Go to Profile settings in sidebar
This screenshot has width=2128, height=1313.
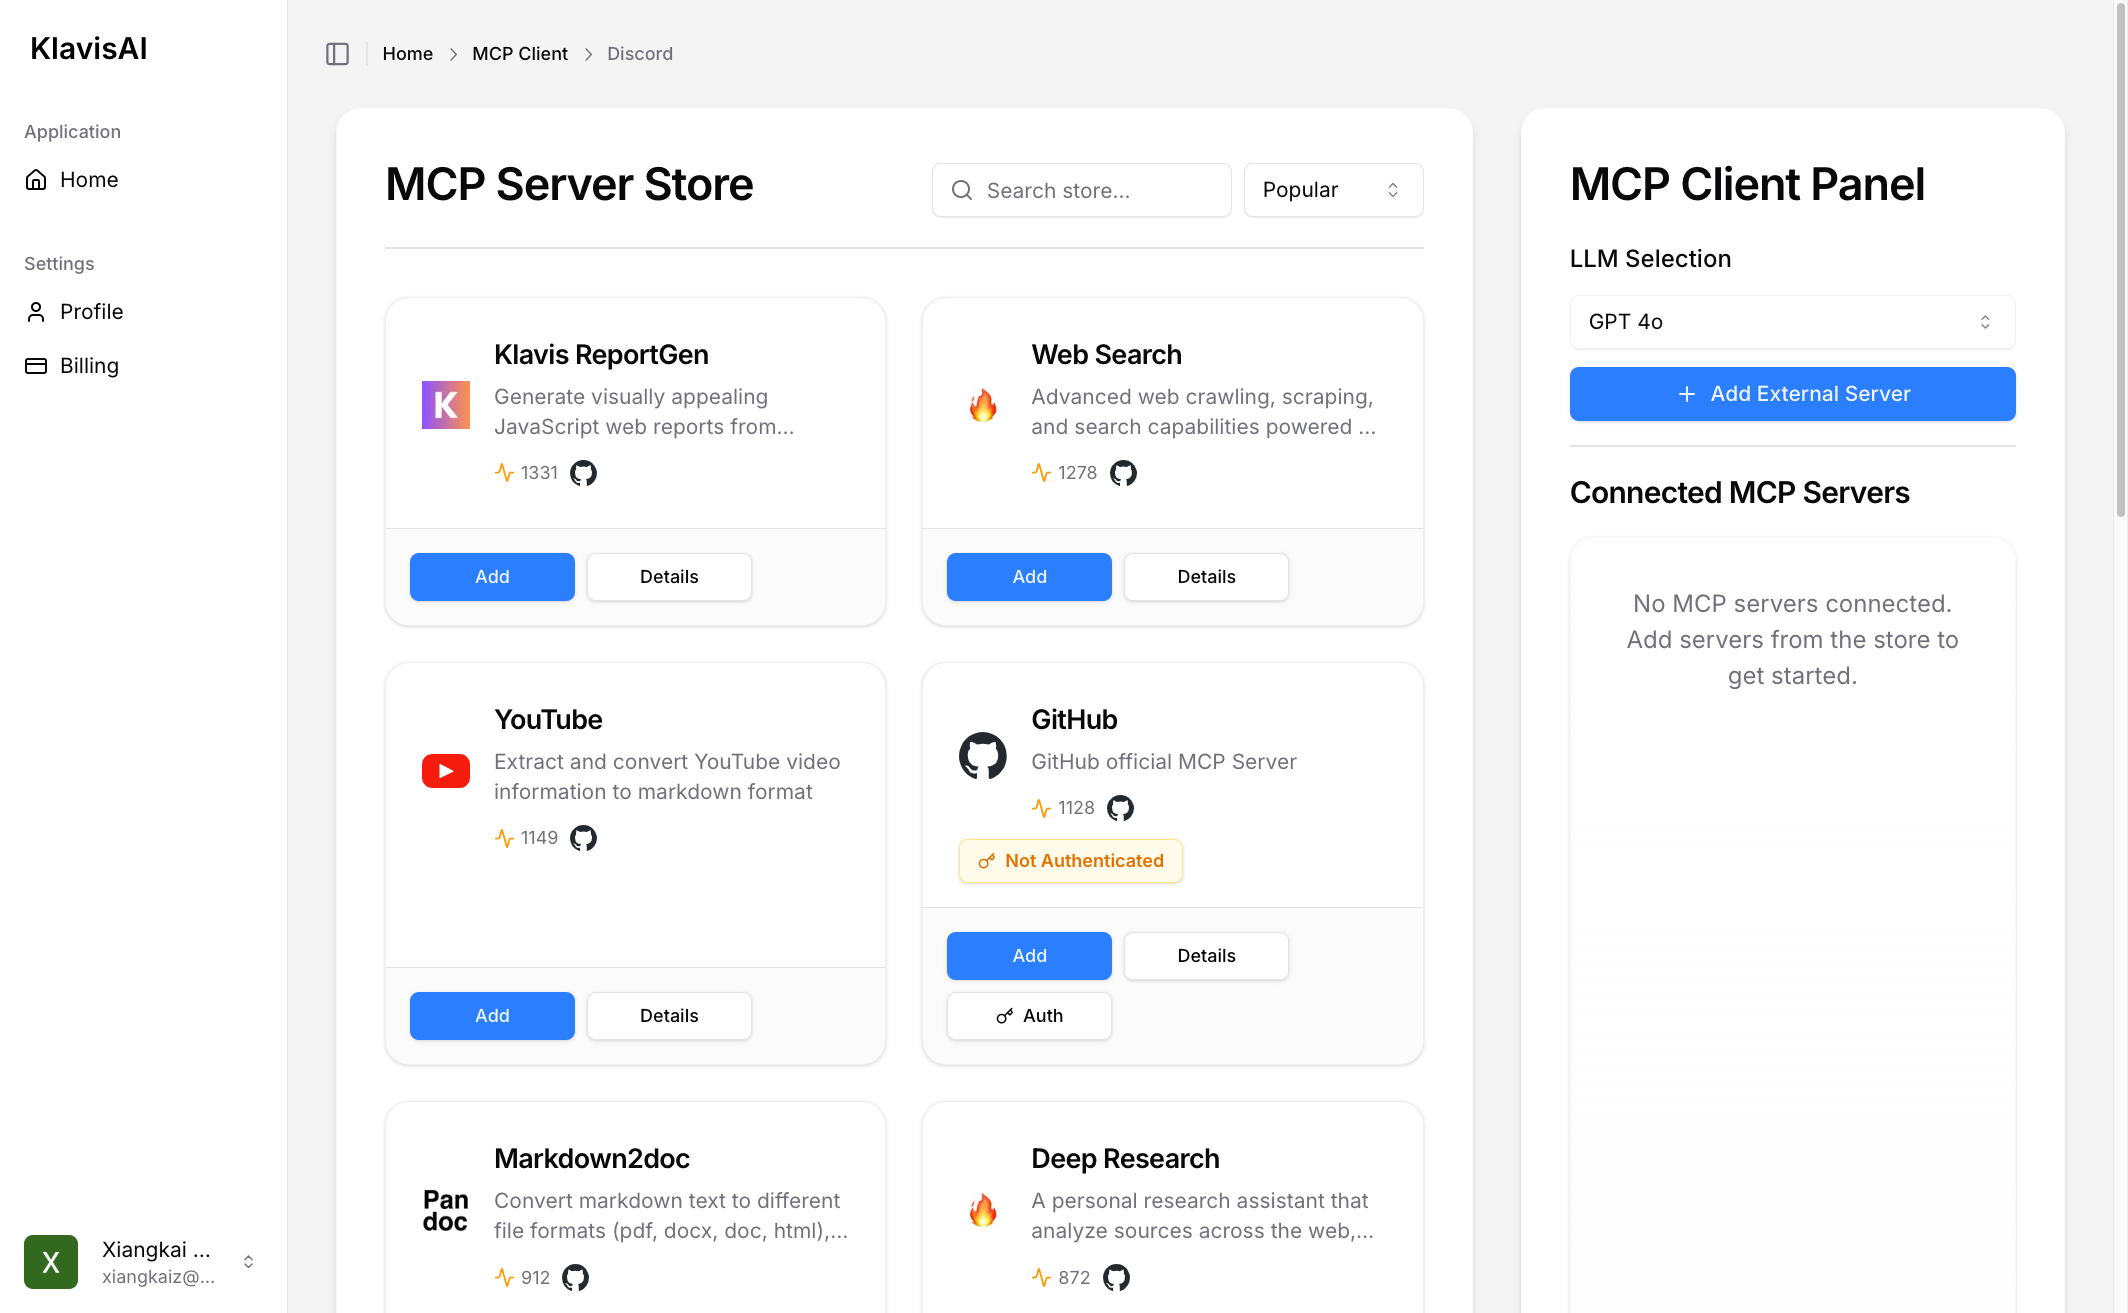click(x=91, y=312)
